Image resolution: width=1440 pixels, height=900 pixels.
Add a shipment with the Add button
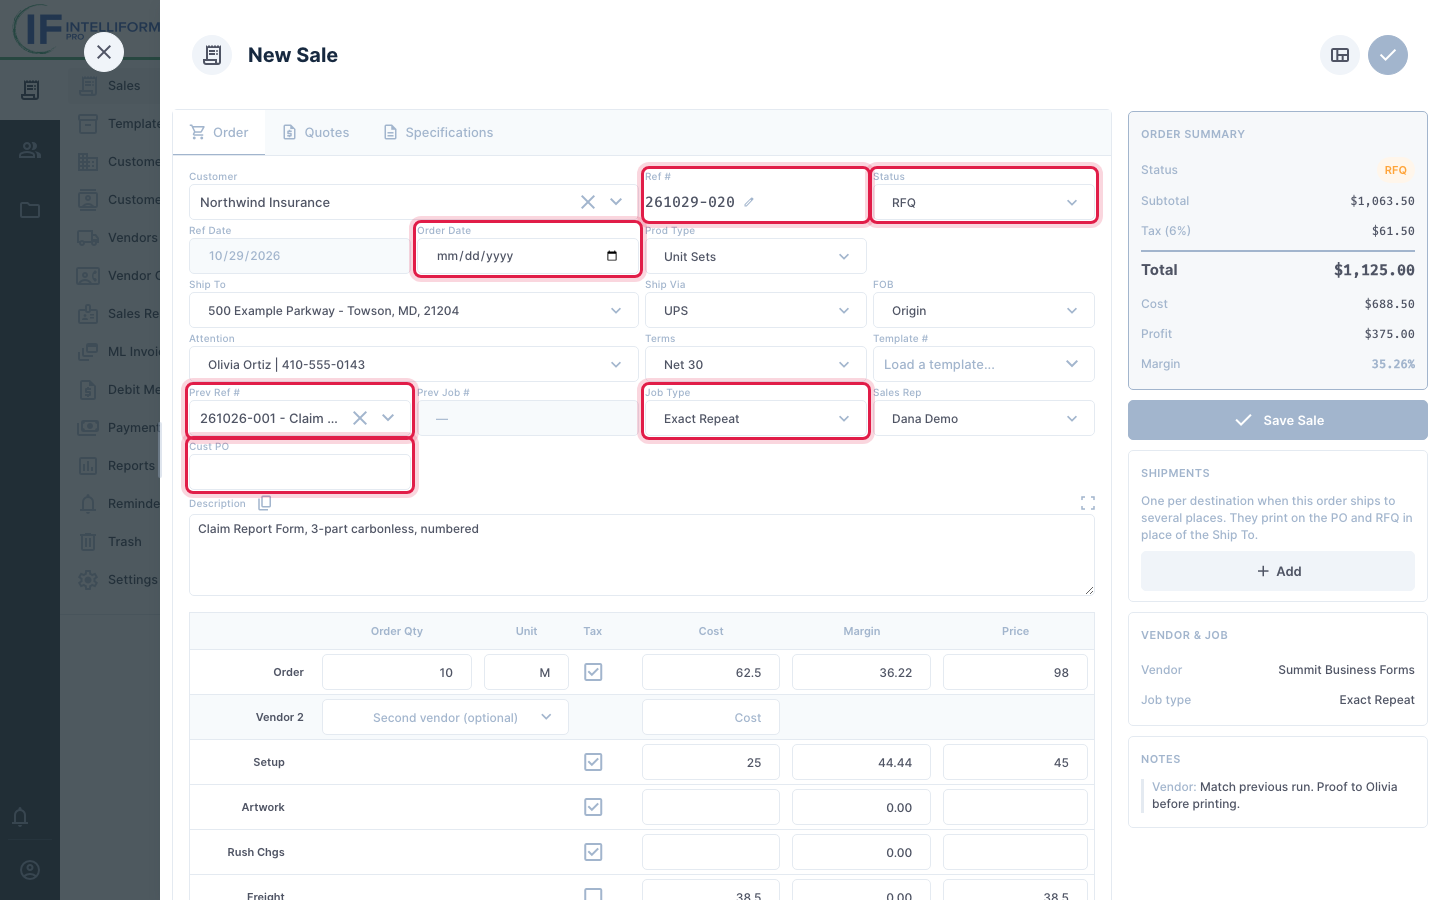point(1278,571)
